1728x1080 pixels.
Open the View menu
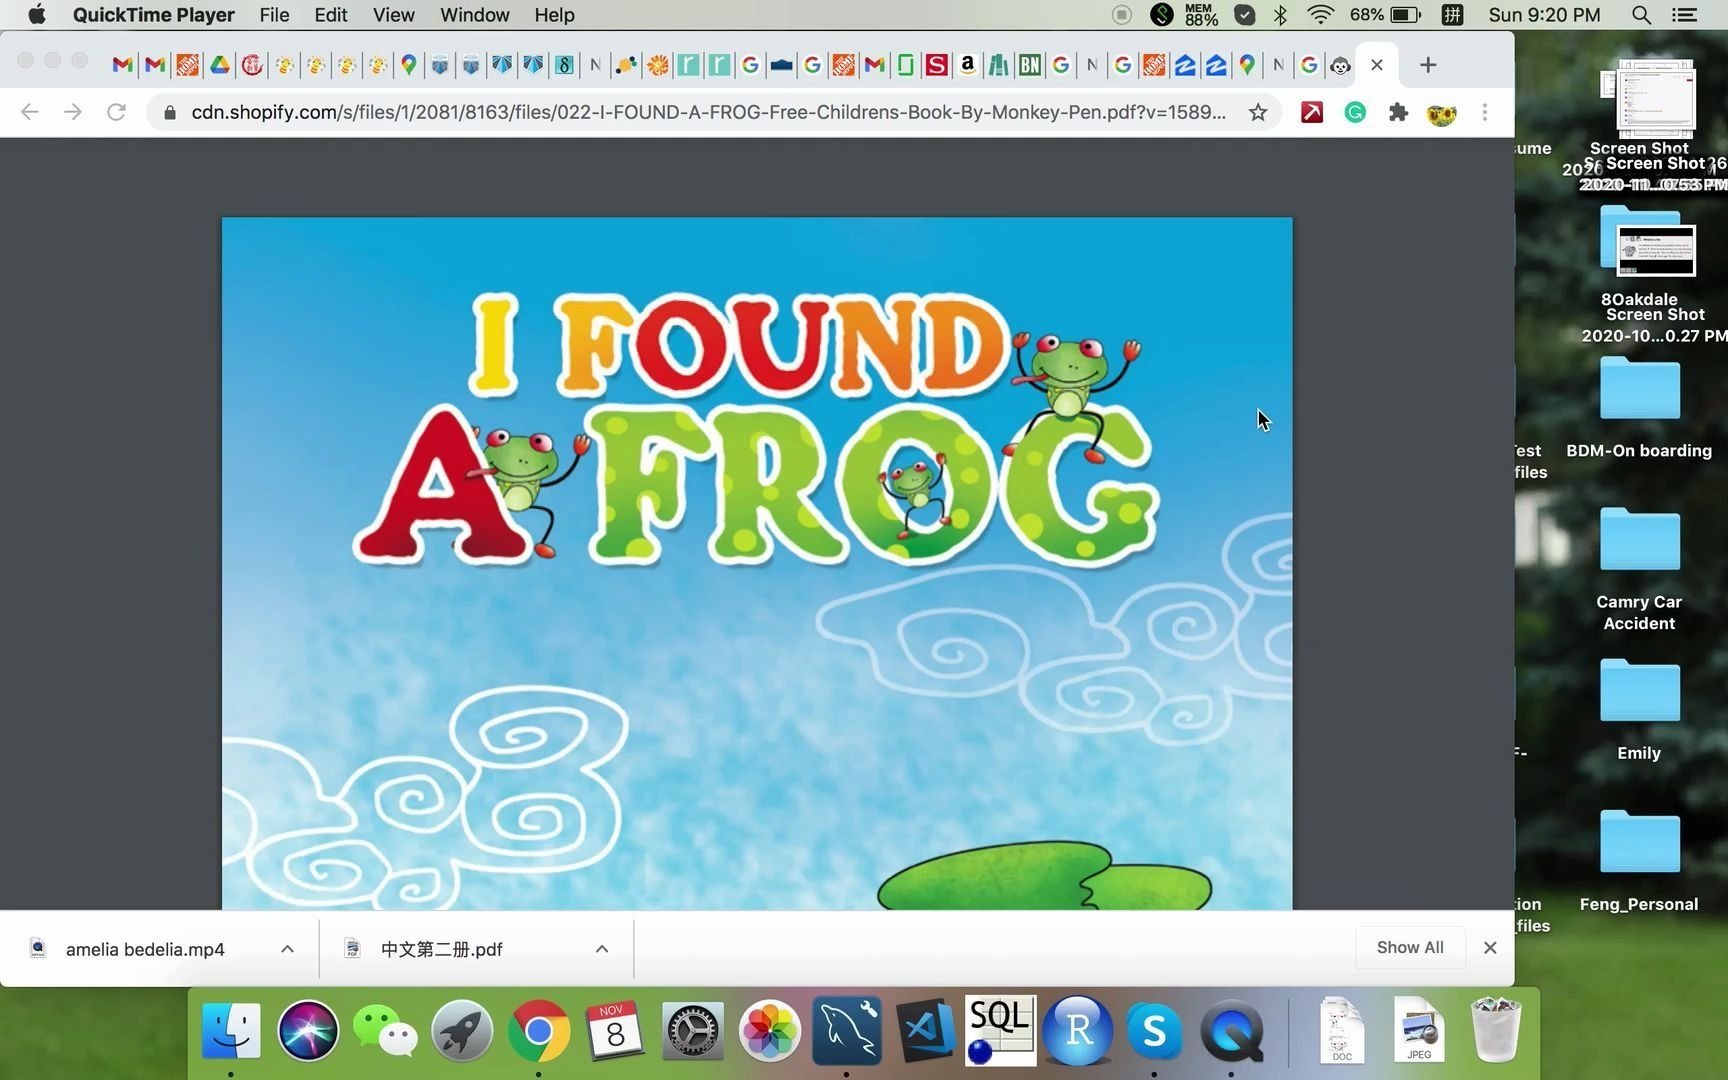(x=394, y=15)
